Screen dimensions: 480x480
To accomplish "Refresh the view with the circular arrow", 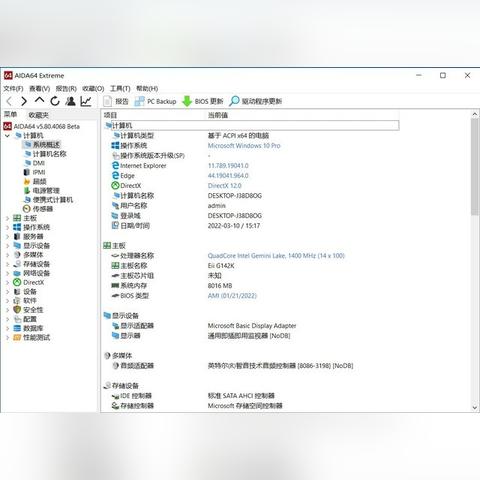I will [x=55, y=101].
